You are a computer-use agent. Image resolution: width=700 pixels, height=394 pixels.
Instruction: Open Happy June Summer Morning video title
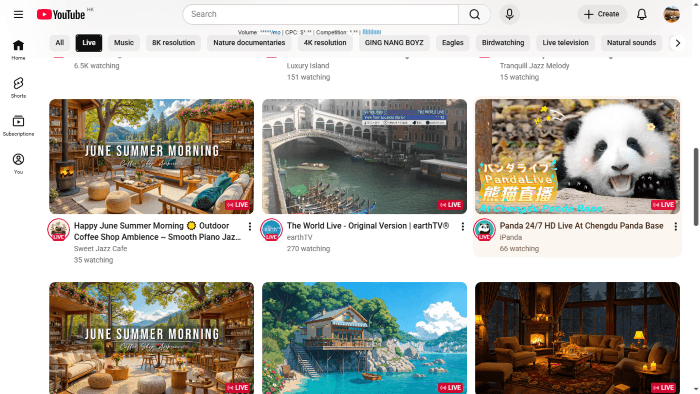click(x=157, y=232)
